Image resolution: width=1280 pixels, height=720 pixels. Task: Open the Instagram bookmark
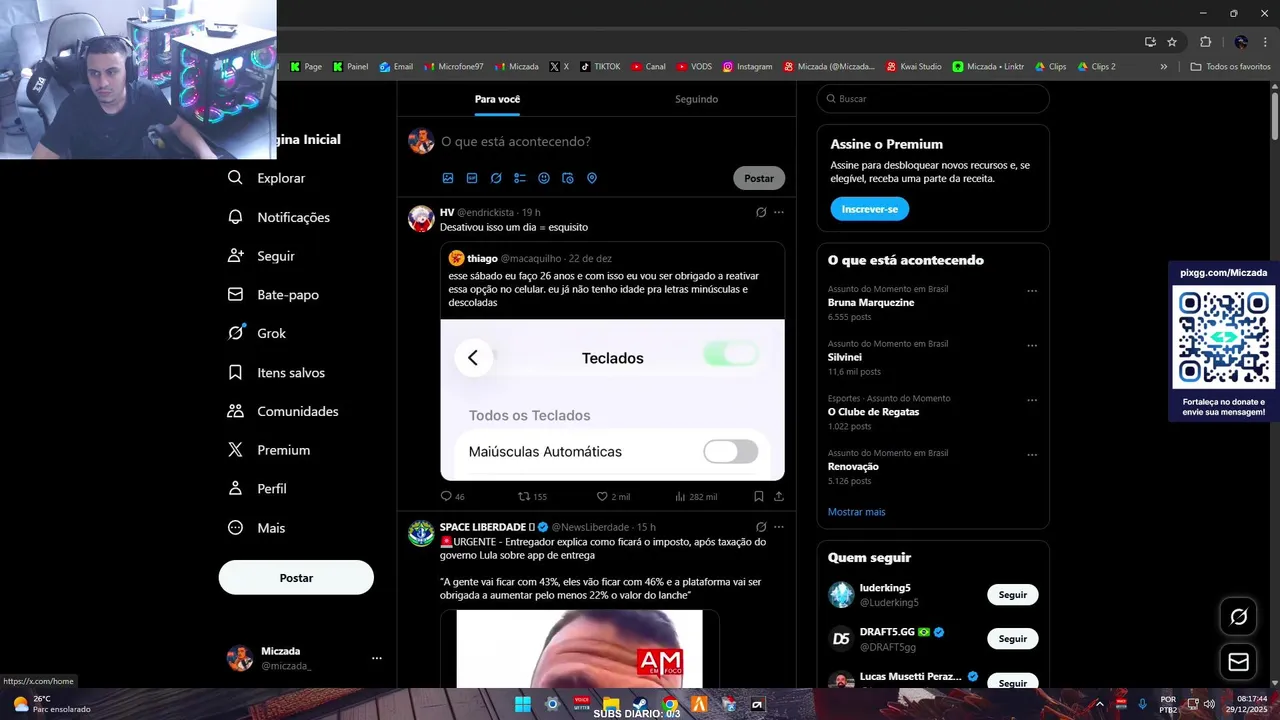747,67
